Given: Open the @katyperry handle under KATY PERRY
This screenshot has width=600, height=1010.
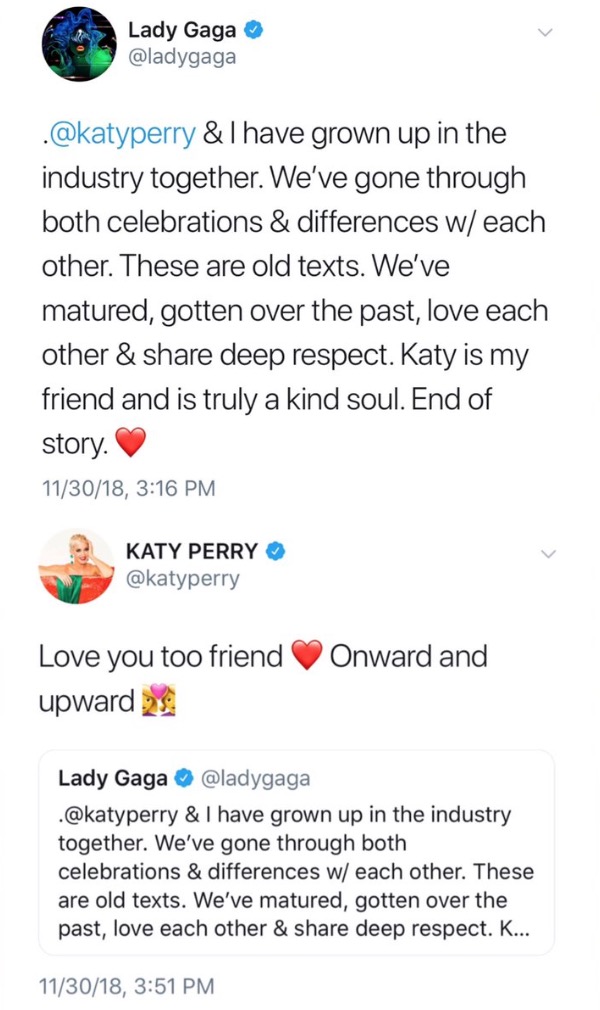Looking at the screenshot, I should [182, 579].
